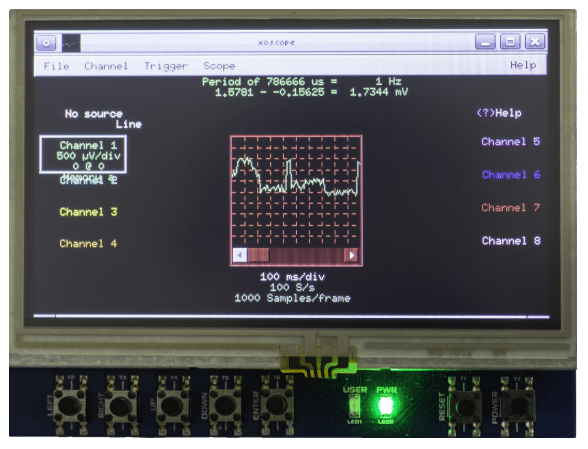Click the window menu icon in title bar
The width and height of the screenshot is (588, 449).
(46, 43)
